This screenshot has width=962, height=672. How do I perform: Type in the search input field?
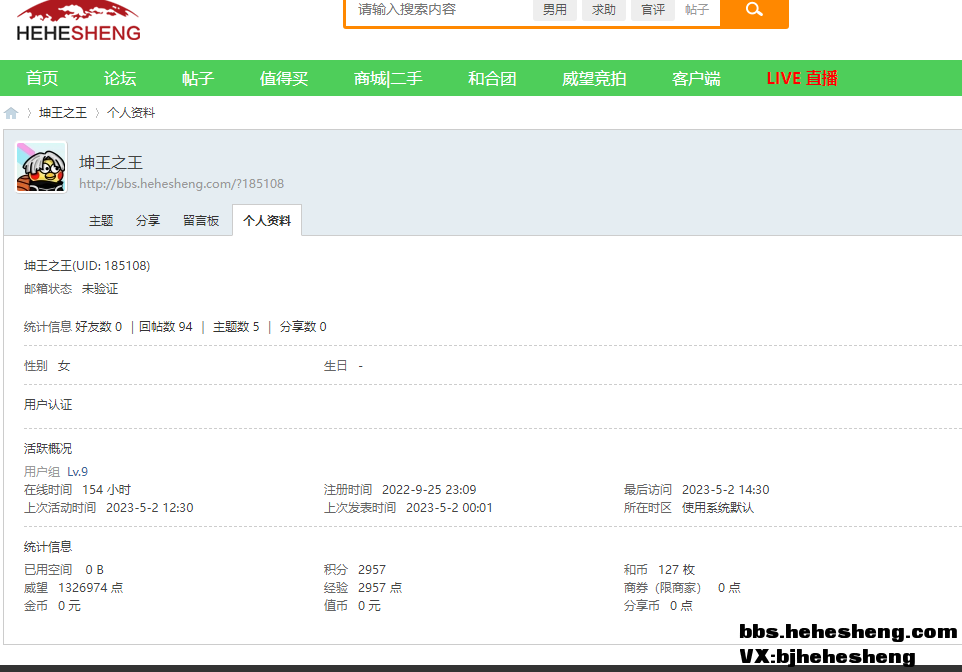(440, 10)
